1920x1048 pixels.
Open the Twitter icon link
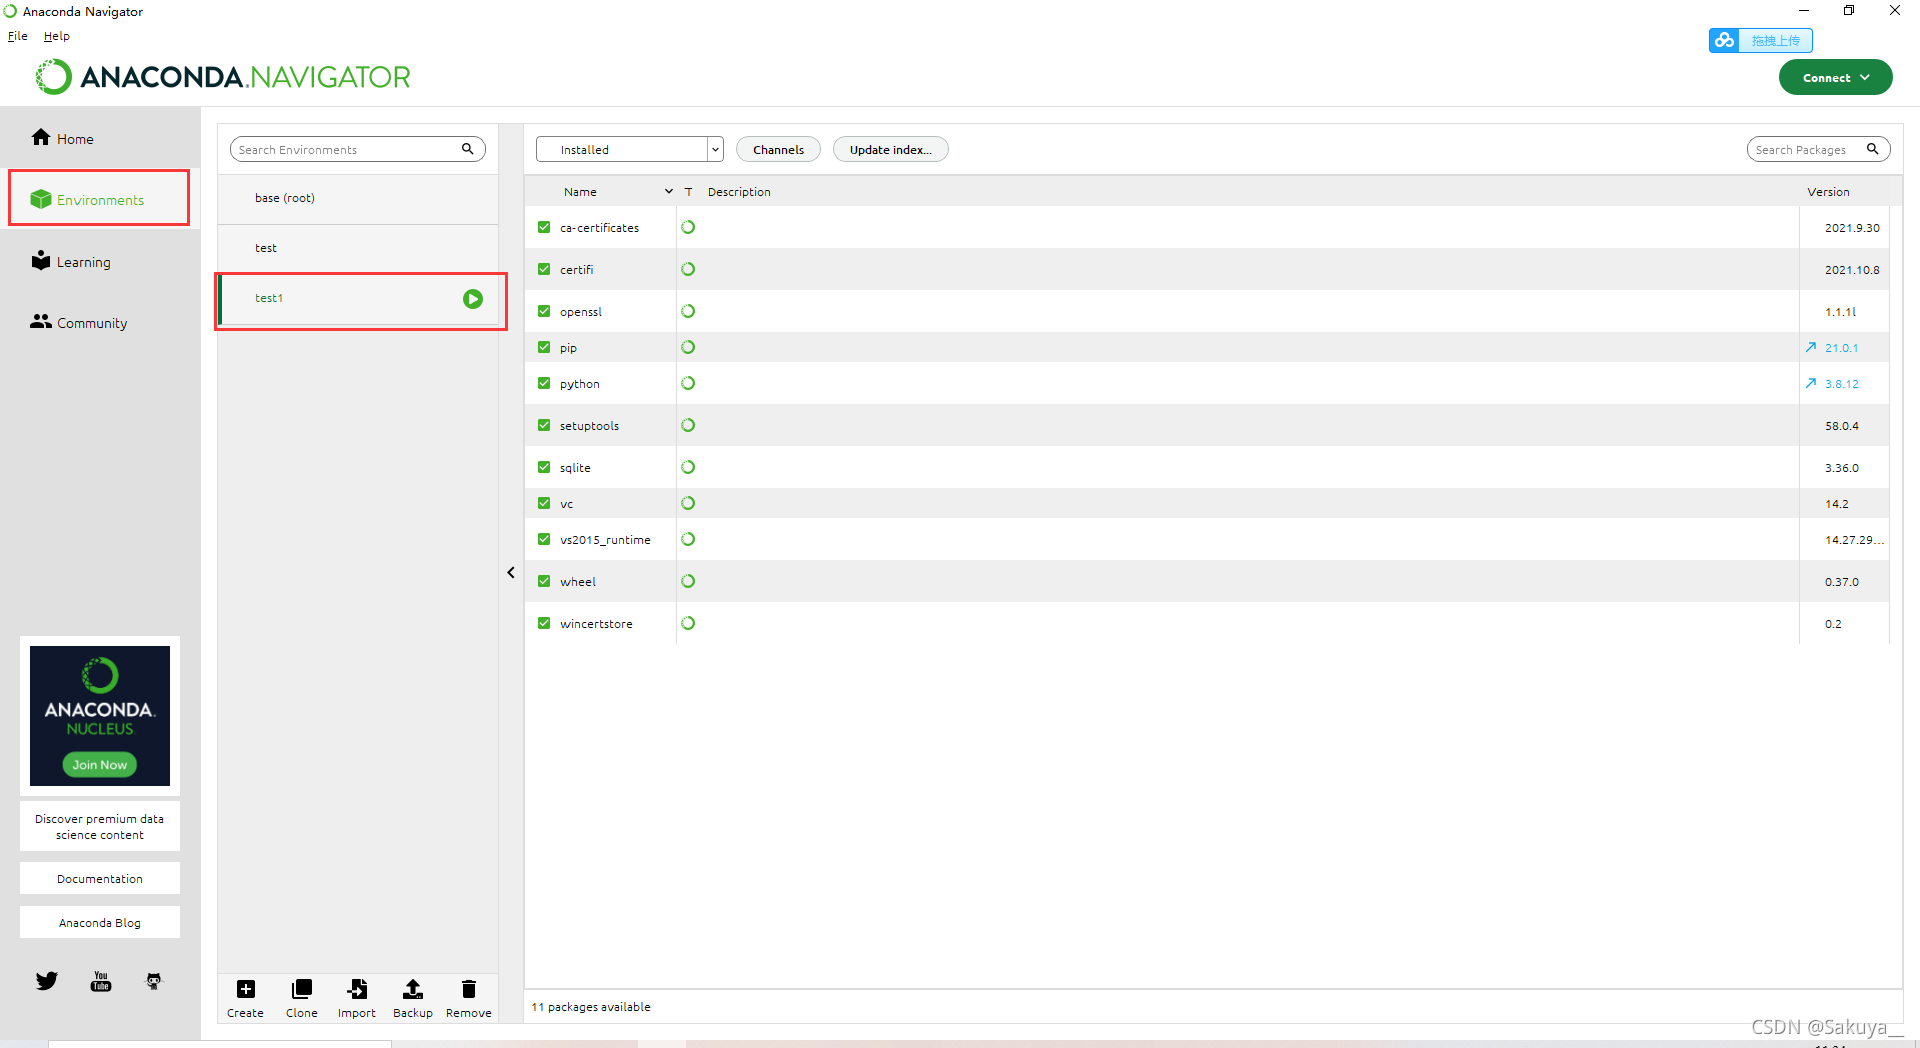(x=47, y=981)
